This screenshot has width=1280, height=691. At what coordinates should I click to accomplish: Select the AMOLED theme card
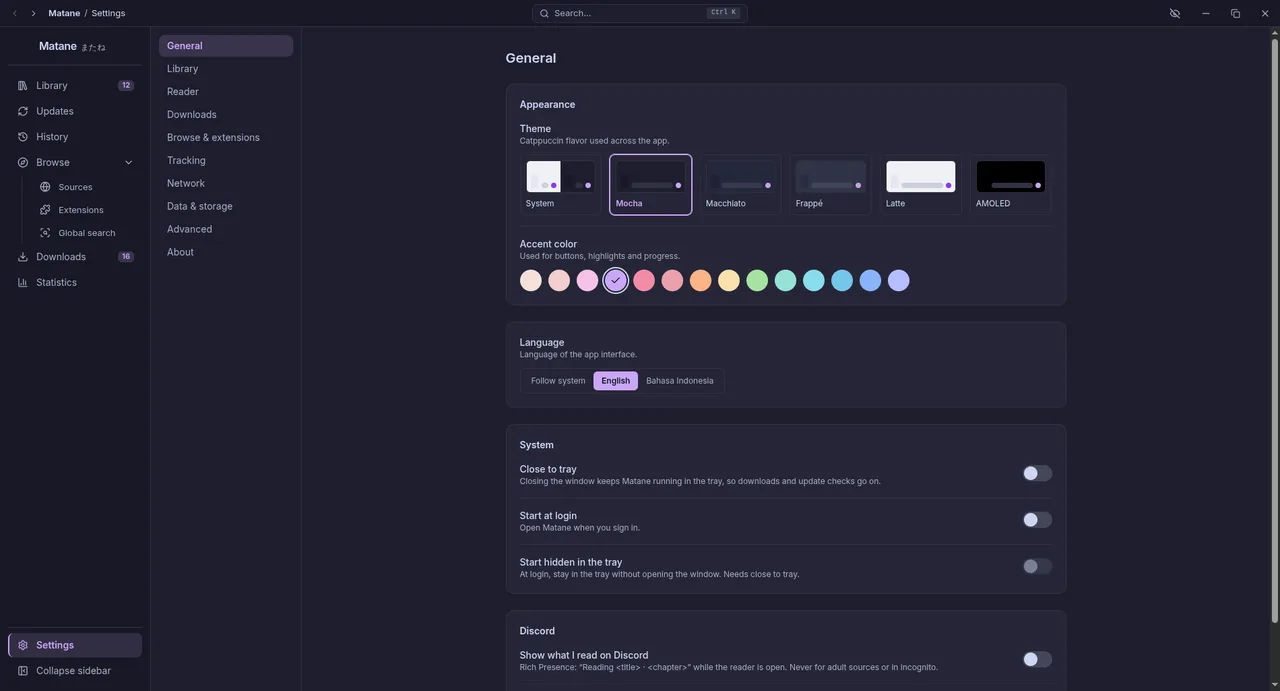pos(1011,185)
